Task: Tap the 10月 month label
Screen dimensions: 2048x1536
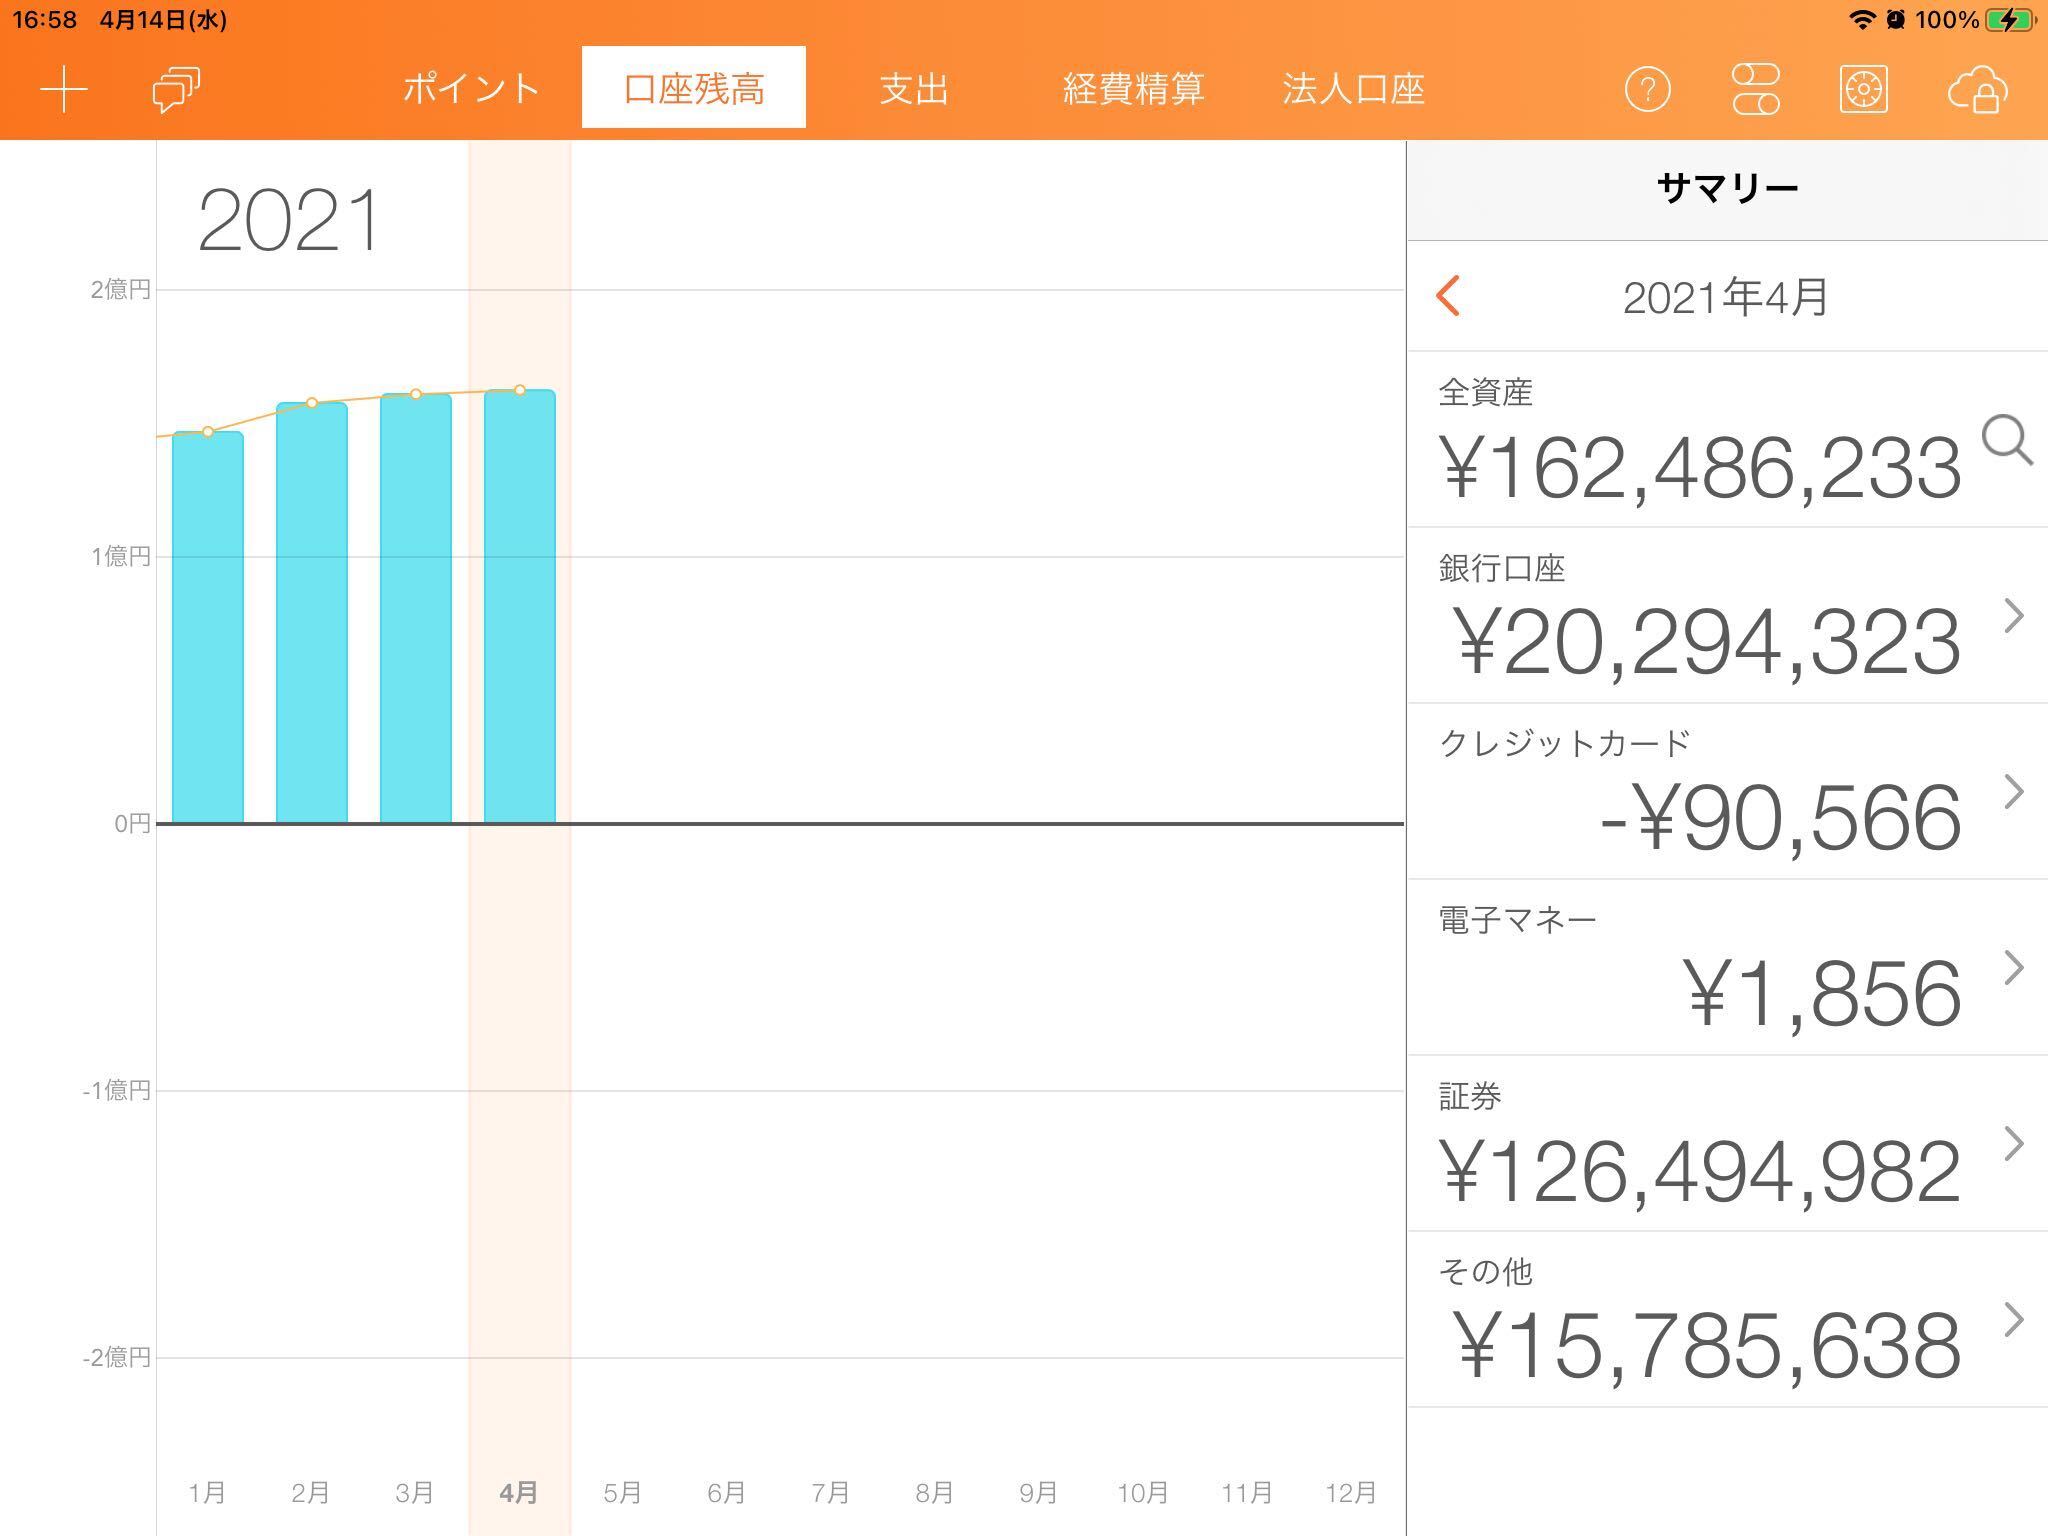Action: (1142, 1493)
